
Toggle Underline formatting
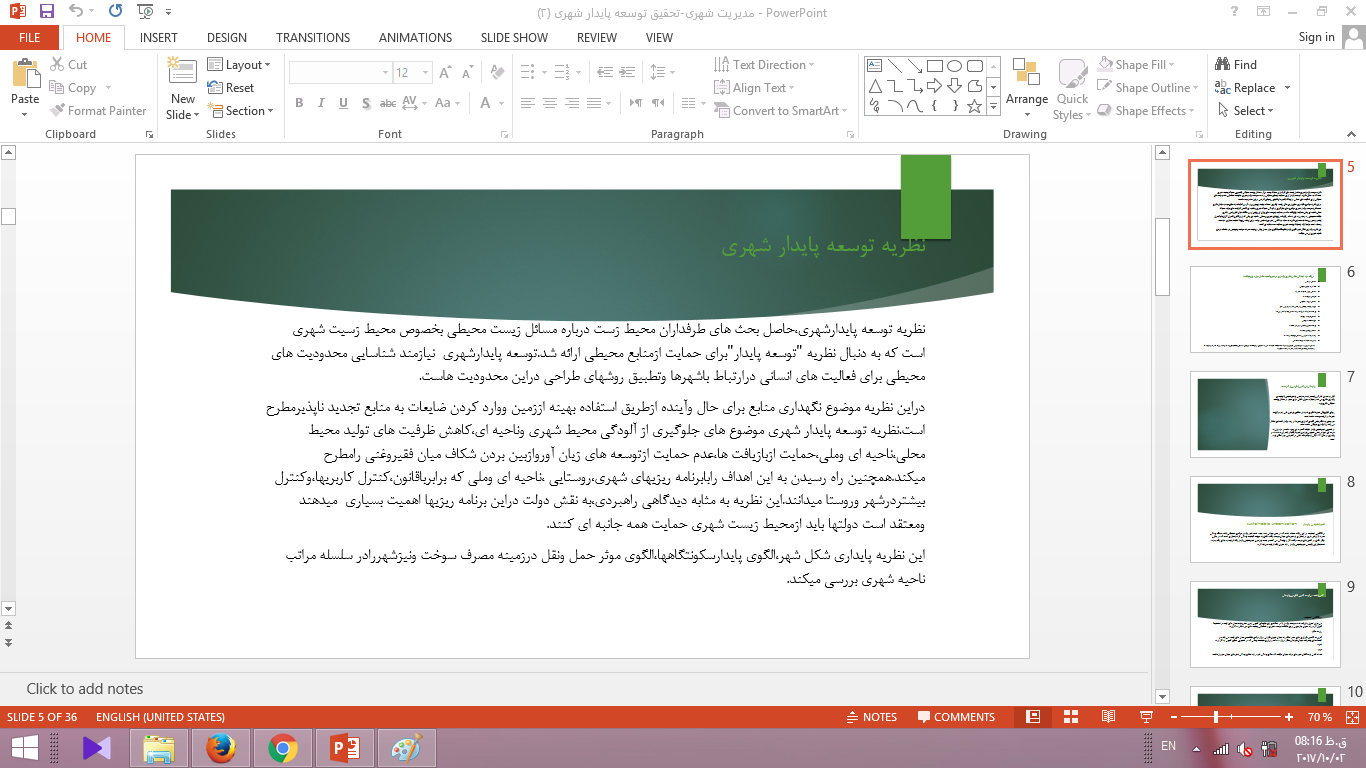pos(343,103)
